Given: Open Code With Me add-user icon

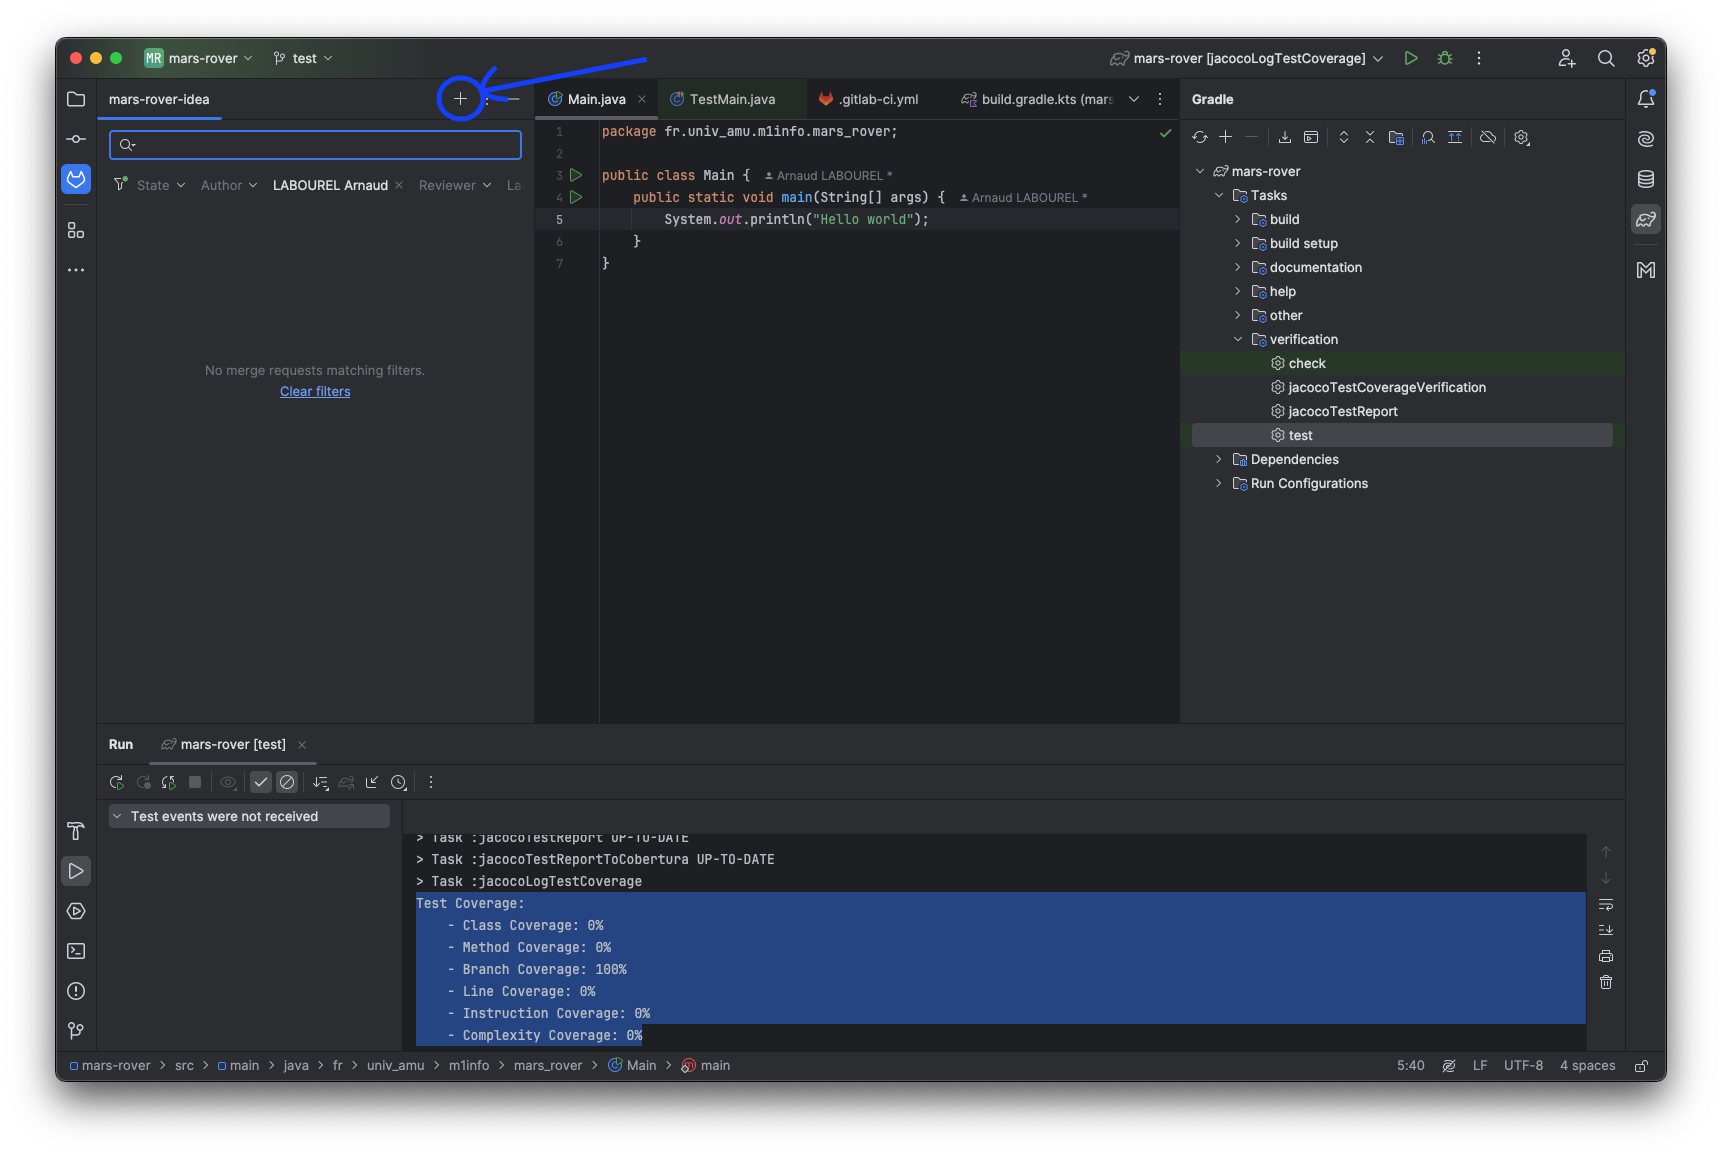Looking at the screenshot, I should coord(1567,58).
